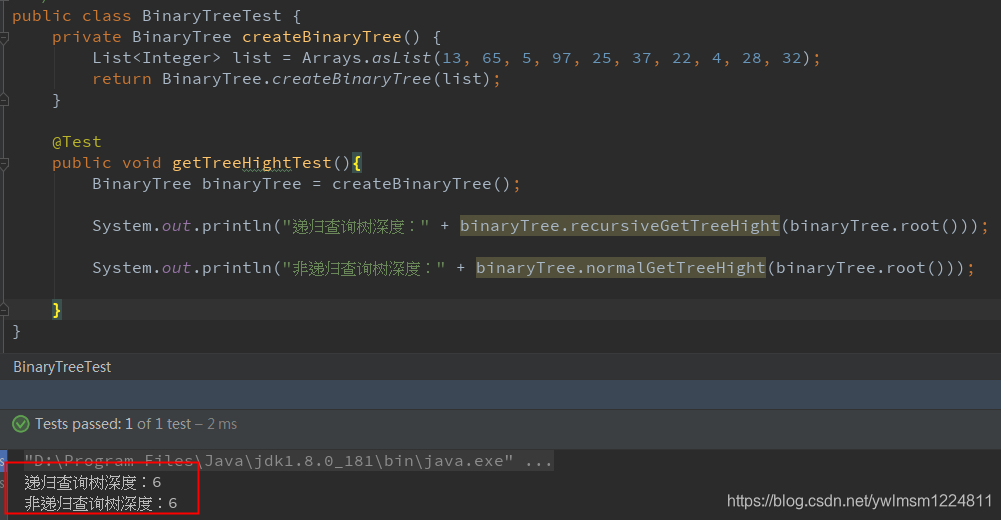Image resolution: width=1001 pixels, height=520 pixels.
Task: Click the java.exe command line in console
Action: coord(289,461)
